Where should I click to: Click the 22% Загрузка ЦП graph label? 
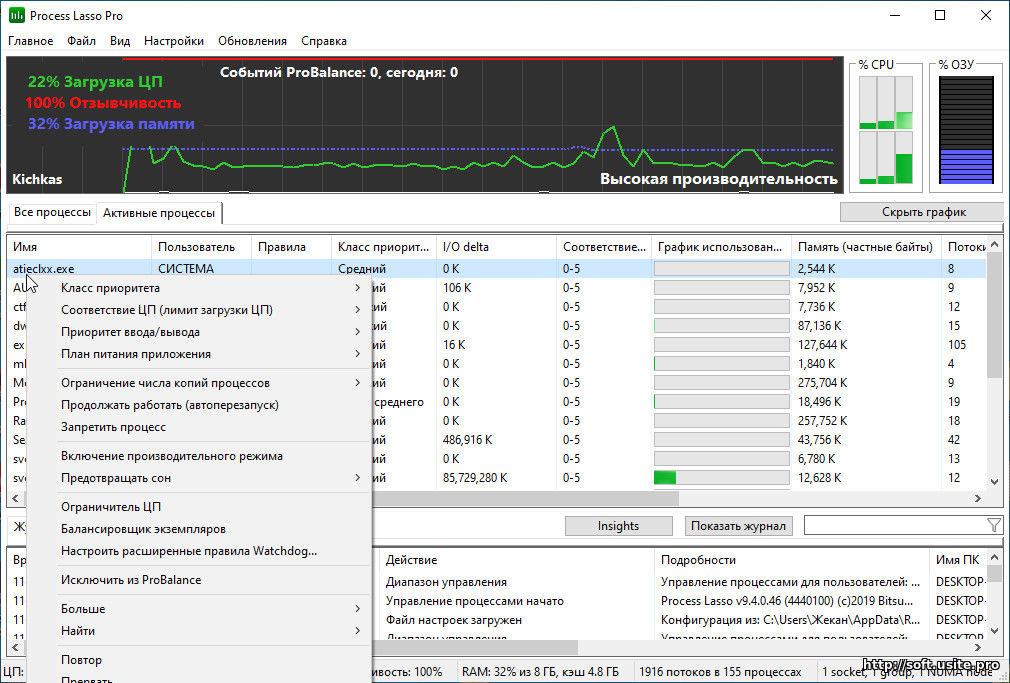95,82
